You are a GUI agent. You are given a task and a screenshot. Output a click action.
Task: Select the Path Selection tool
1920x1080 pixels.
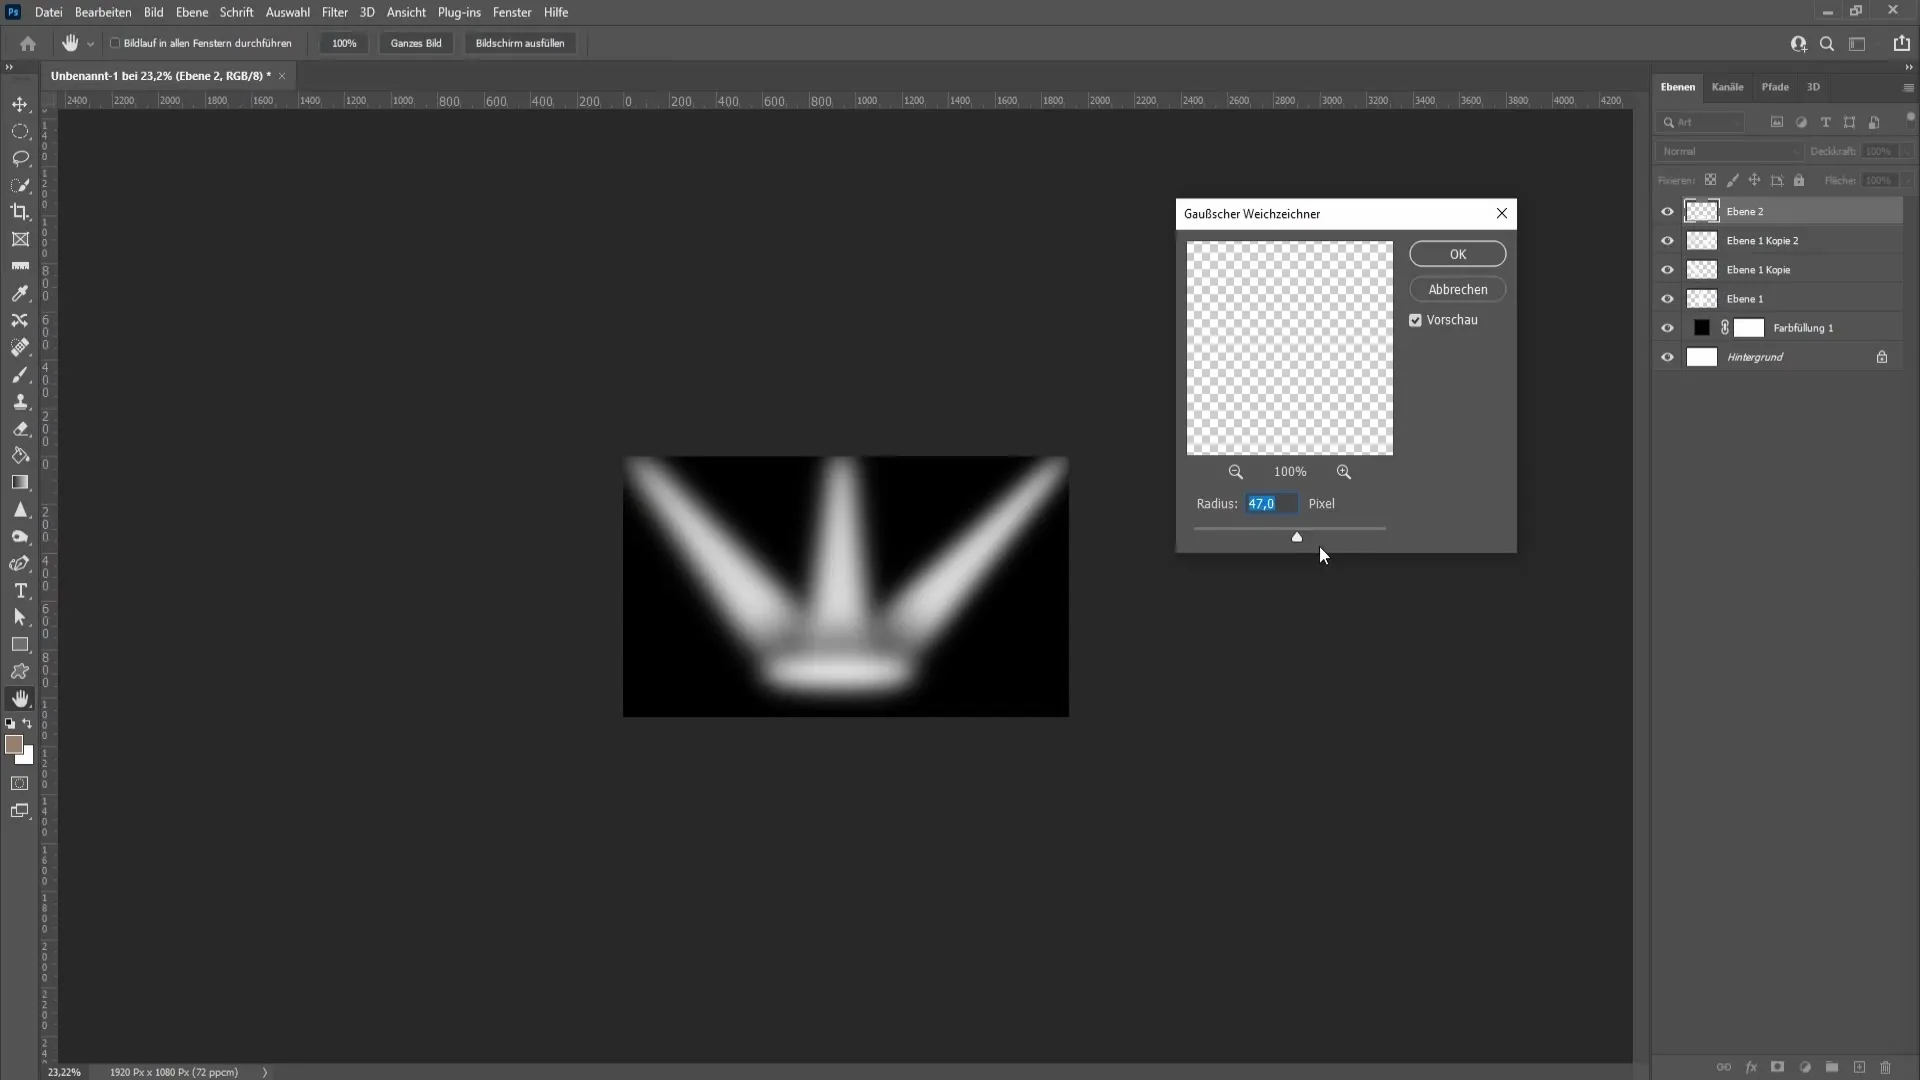[20, 618]
